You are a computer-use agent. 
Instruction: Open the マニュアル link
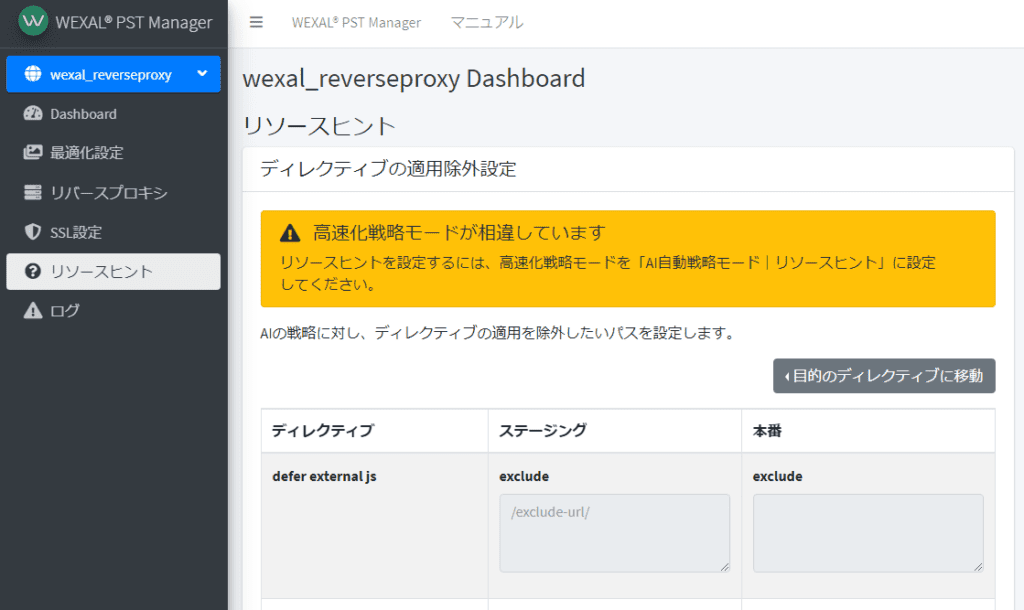[x=487, y=22]
